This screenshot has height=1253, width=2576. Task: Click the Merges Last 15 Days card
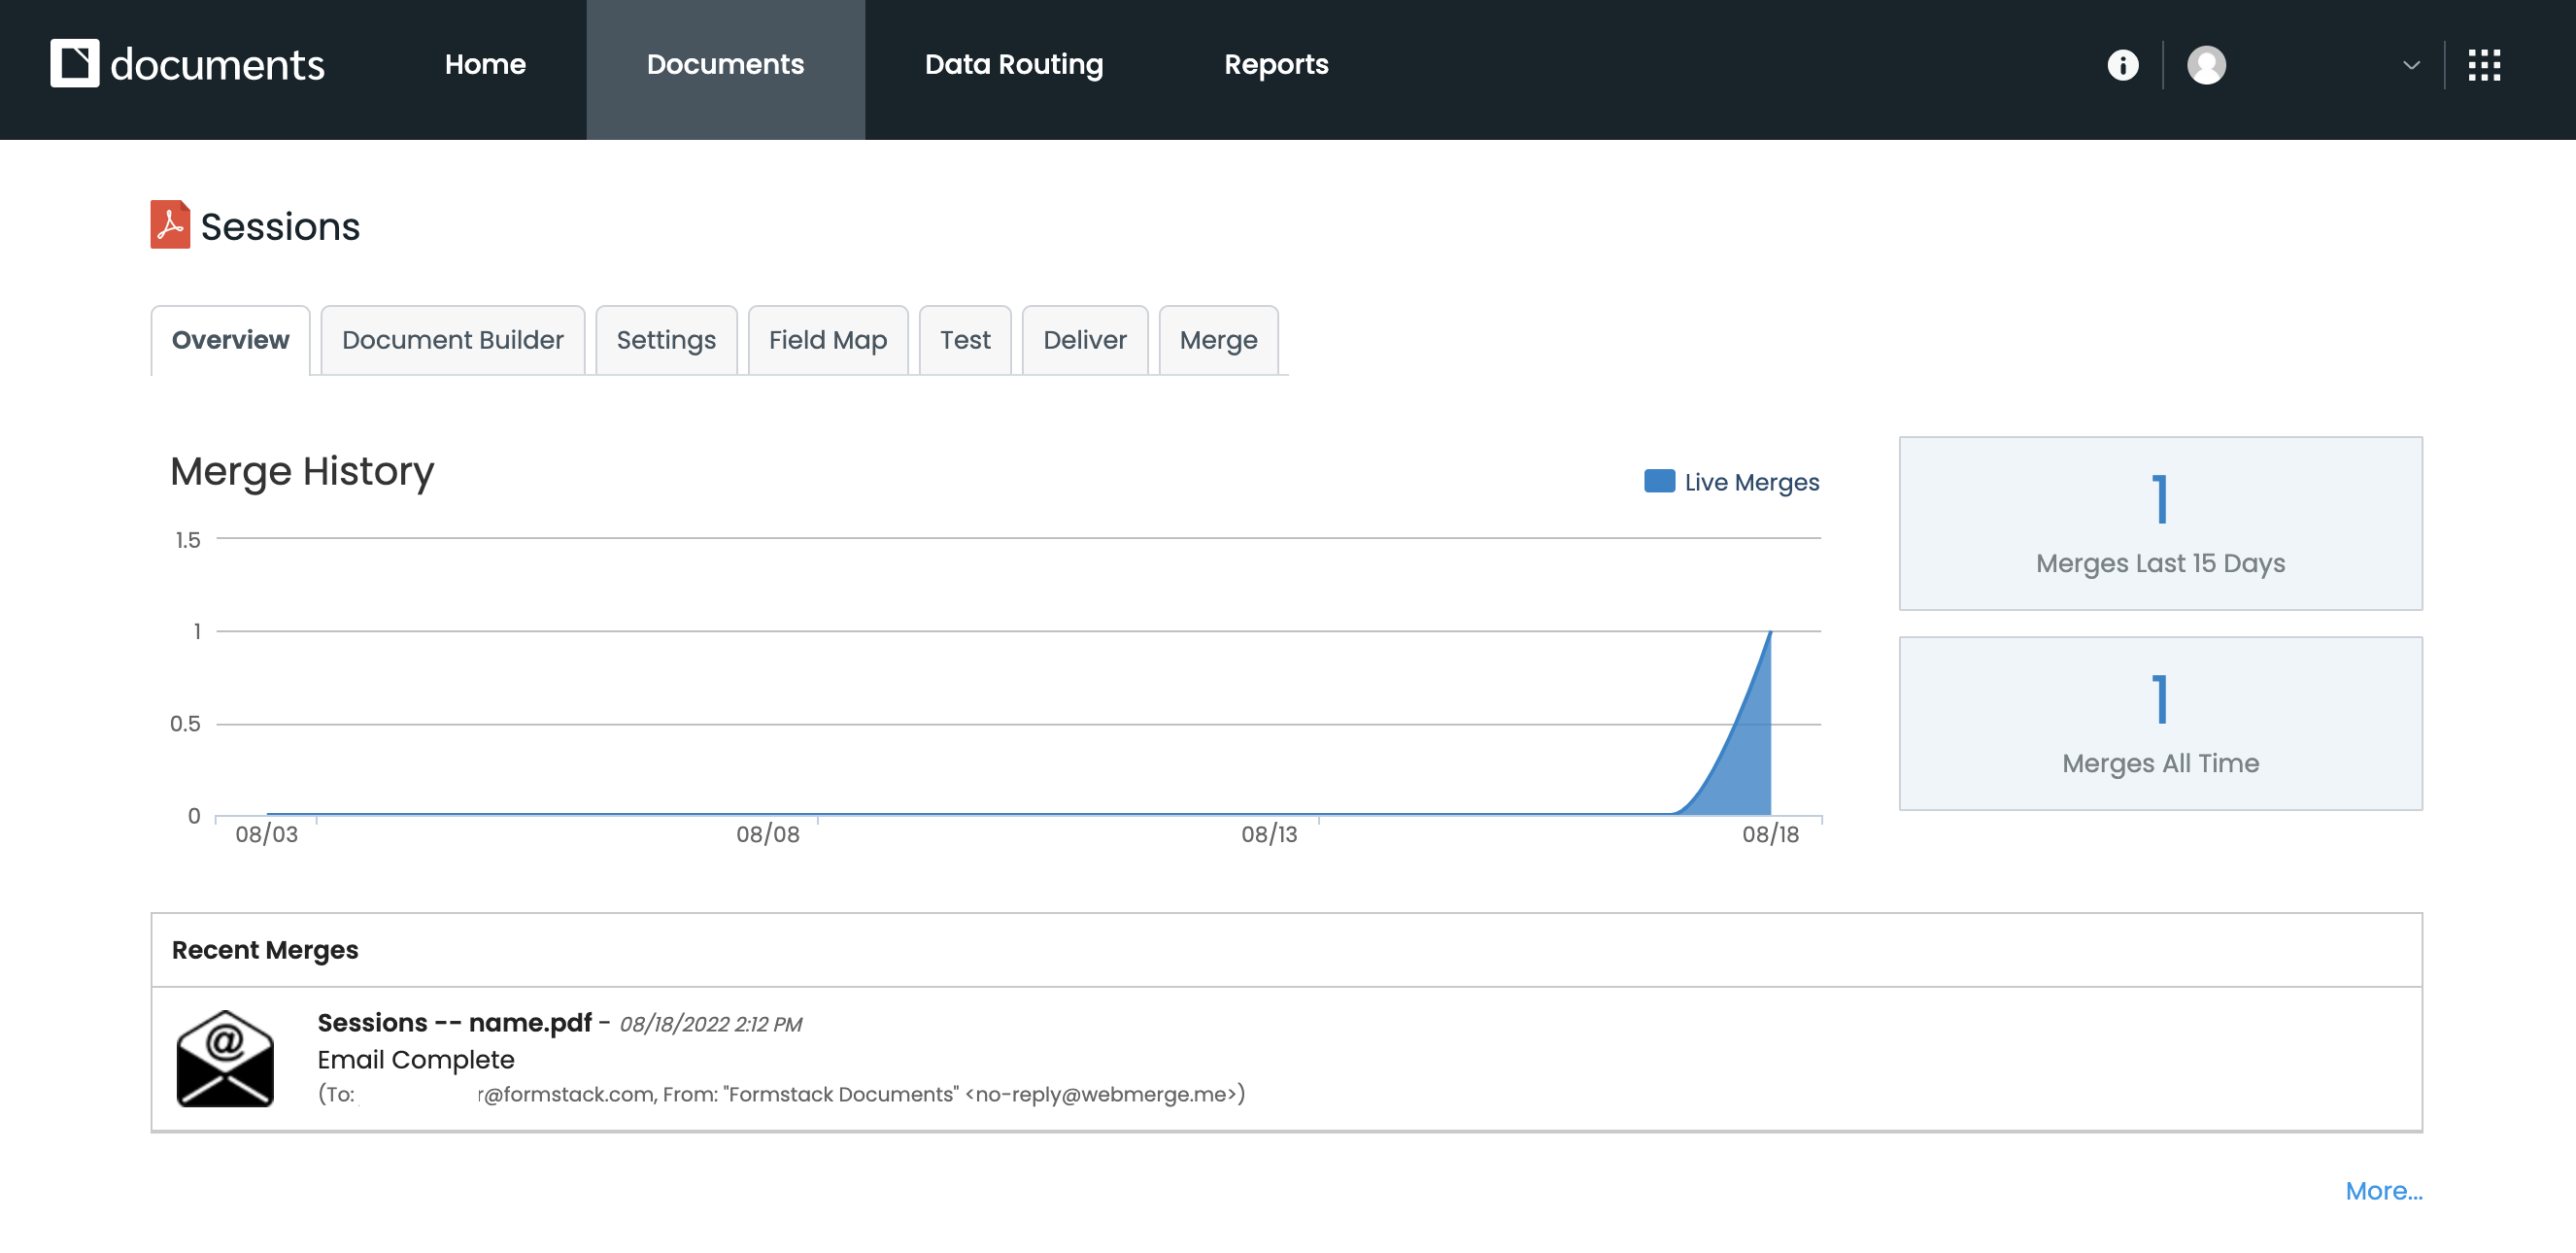click(2159, 523)
